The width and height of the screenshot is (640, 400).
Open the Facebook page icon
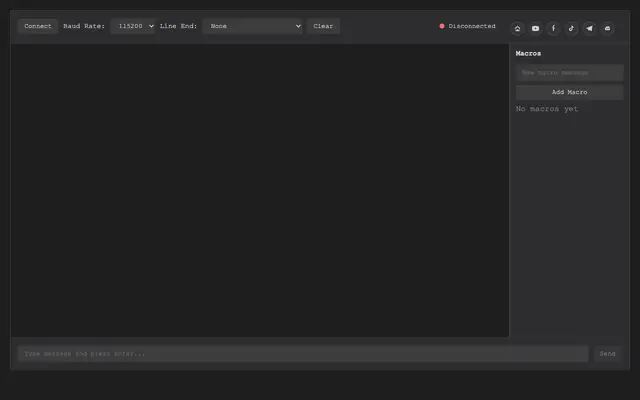[x=553, y=29]
